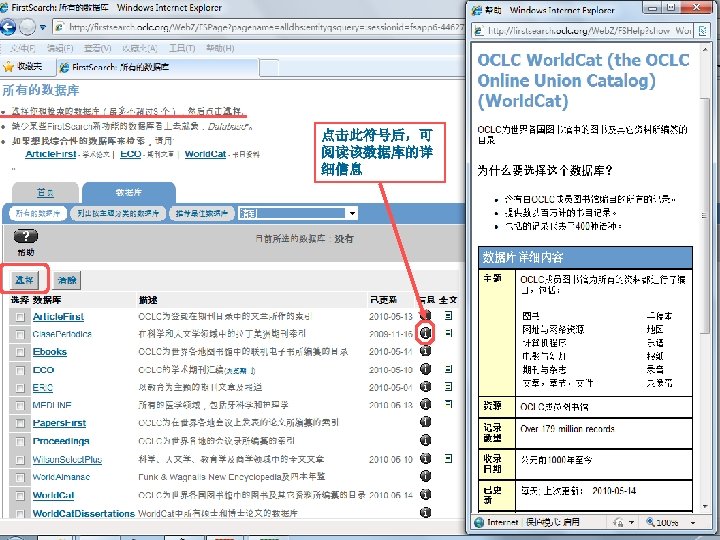Click the databases by subject pill button
This screenshot has height=540, width=720.
118,214
